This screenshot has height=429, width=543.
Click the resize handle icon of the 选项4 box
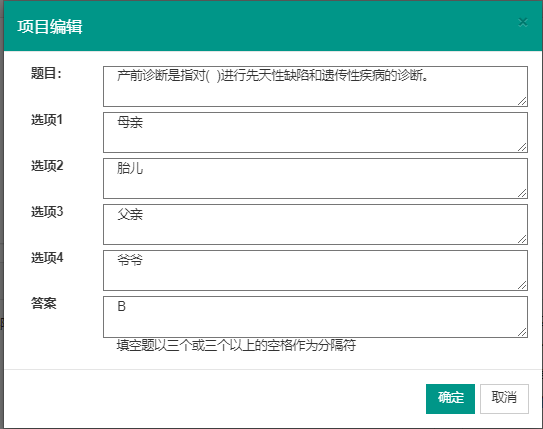pyautogui.click(x=522, y=285)
